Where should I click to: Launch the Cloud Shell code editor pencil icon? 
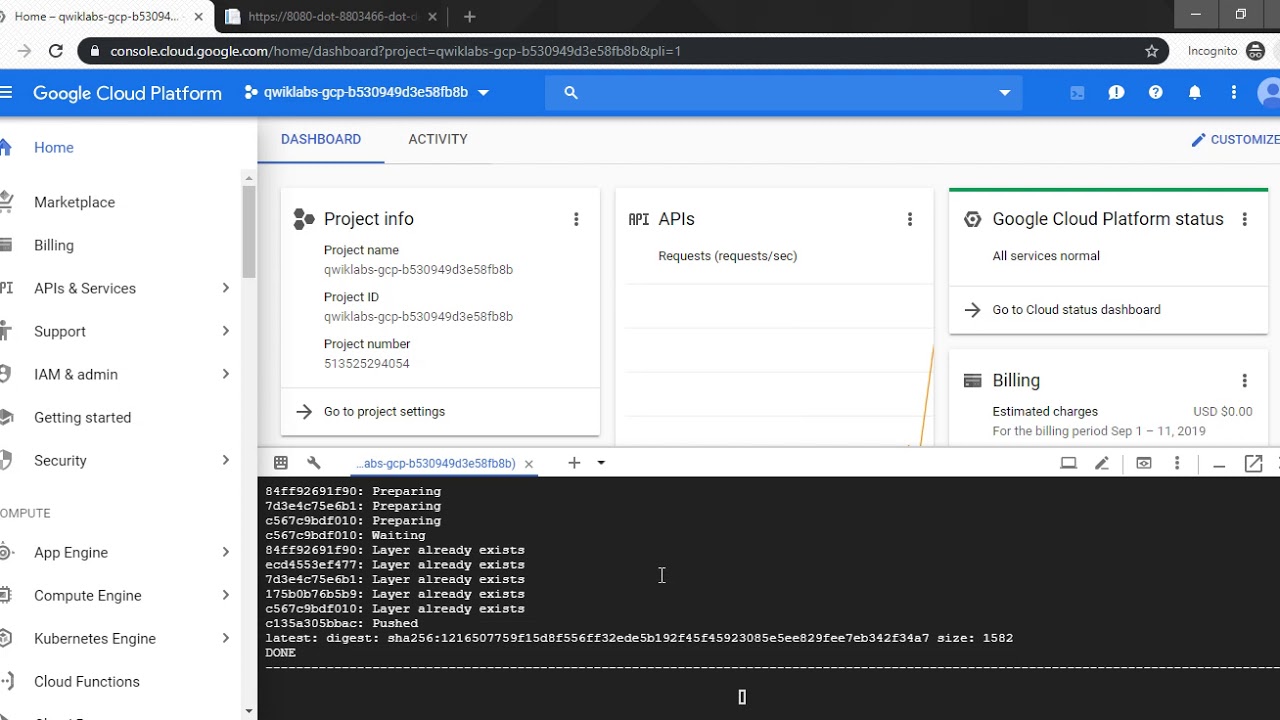point(1102,463)
